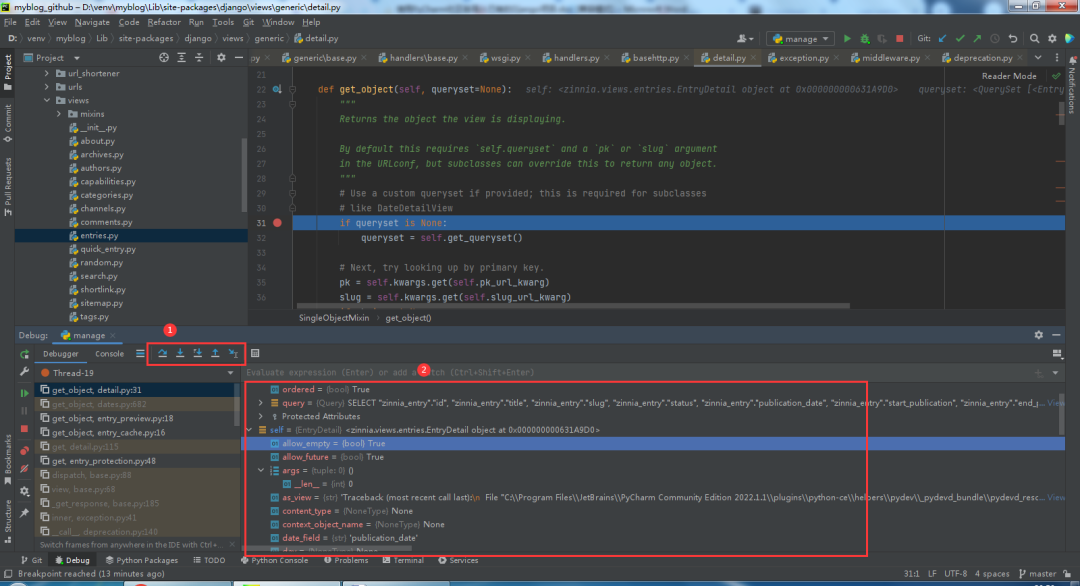Click the Step Into debugger icon

[180, 353]
